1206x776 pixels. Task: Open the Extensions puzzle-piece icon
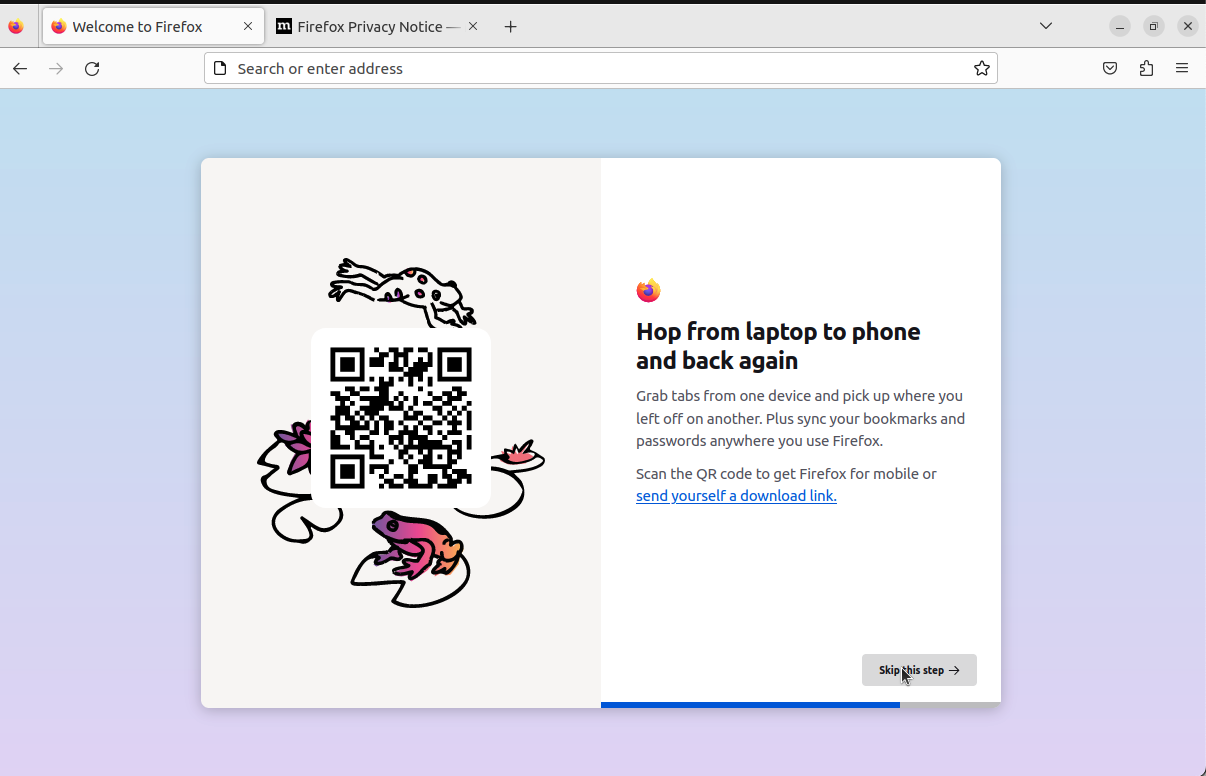tap(1146, 68)
